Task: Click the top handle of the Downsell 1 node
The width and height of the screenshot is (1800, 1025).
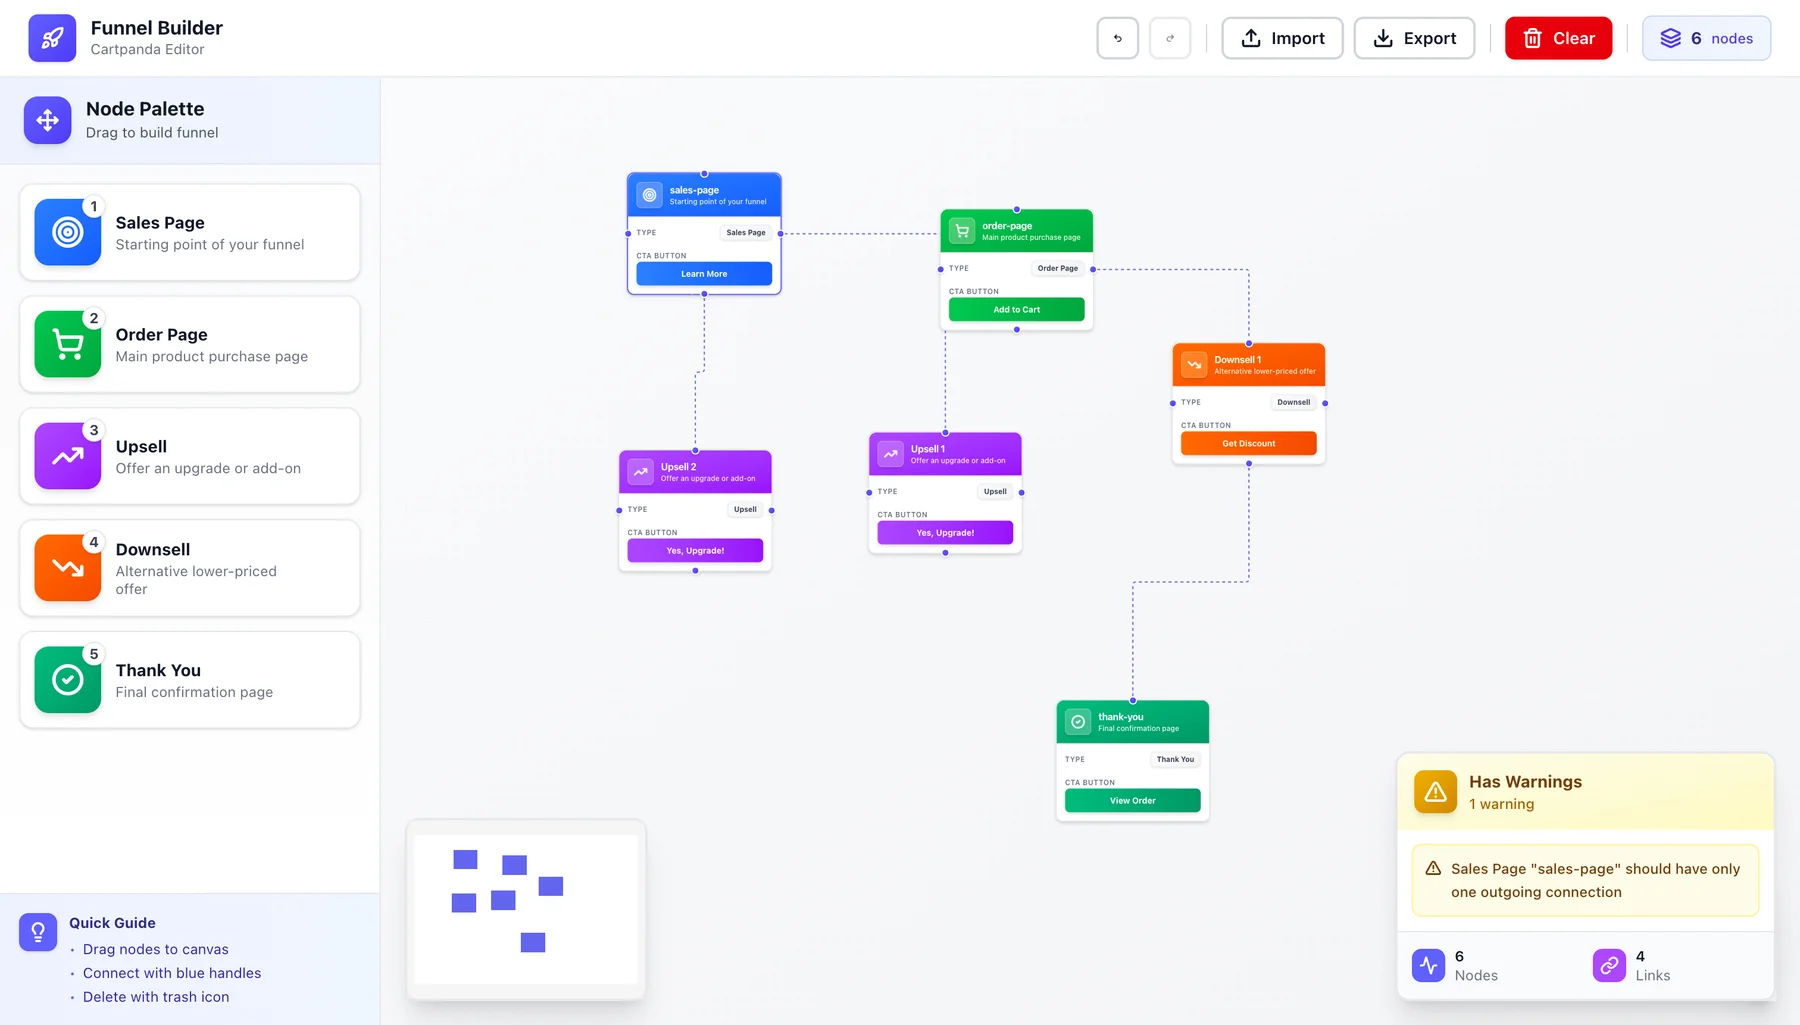Action: coord(1249,344)
